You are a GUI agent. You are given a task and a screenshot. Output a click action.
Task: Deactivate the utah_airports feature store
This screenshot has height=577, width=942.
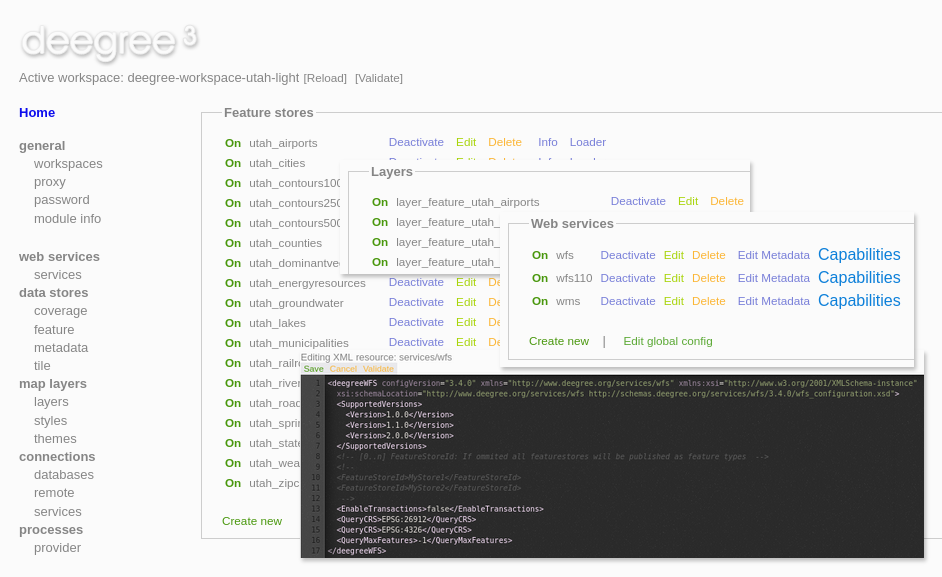click(416, 142)
